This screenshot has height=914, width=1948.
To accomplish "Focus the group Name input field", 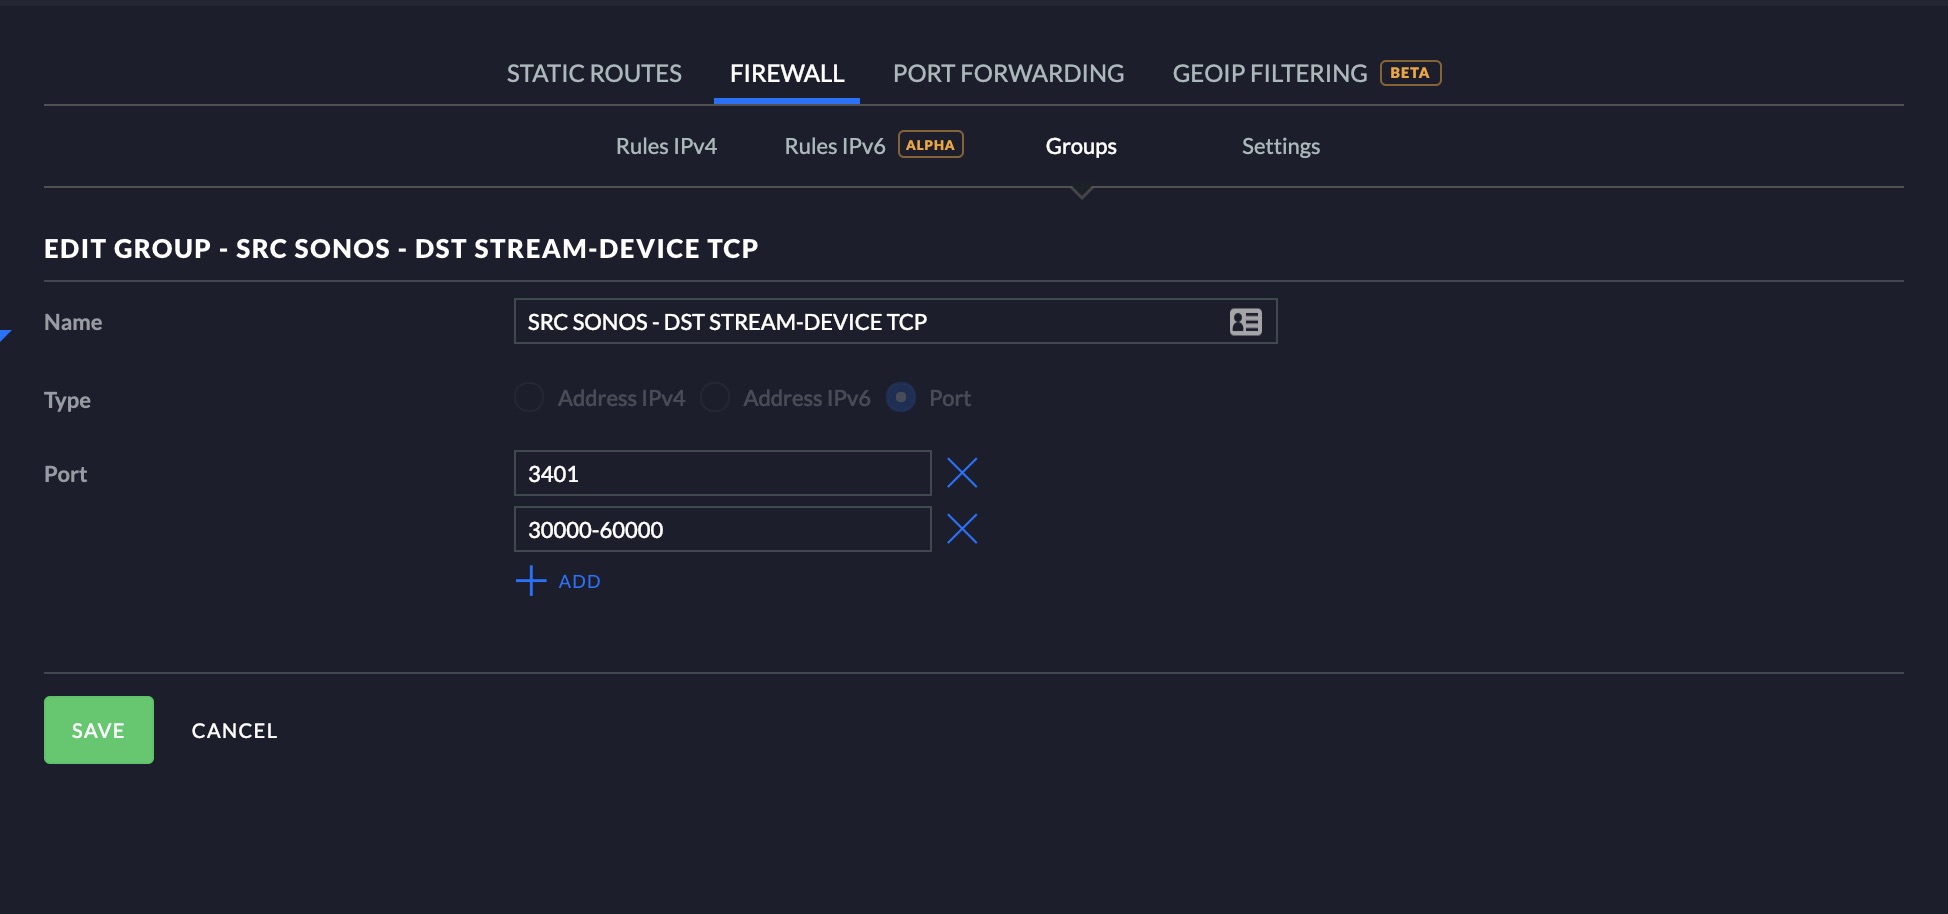I will point(895,321).
